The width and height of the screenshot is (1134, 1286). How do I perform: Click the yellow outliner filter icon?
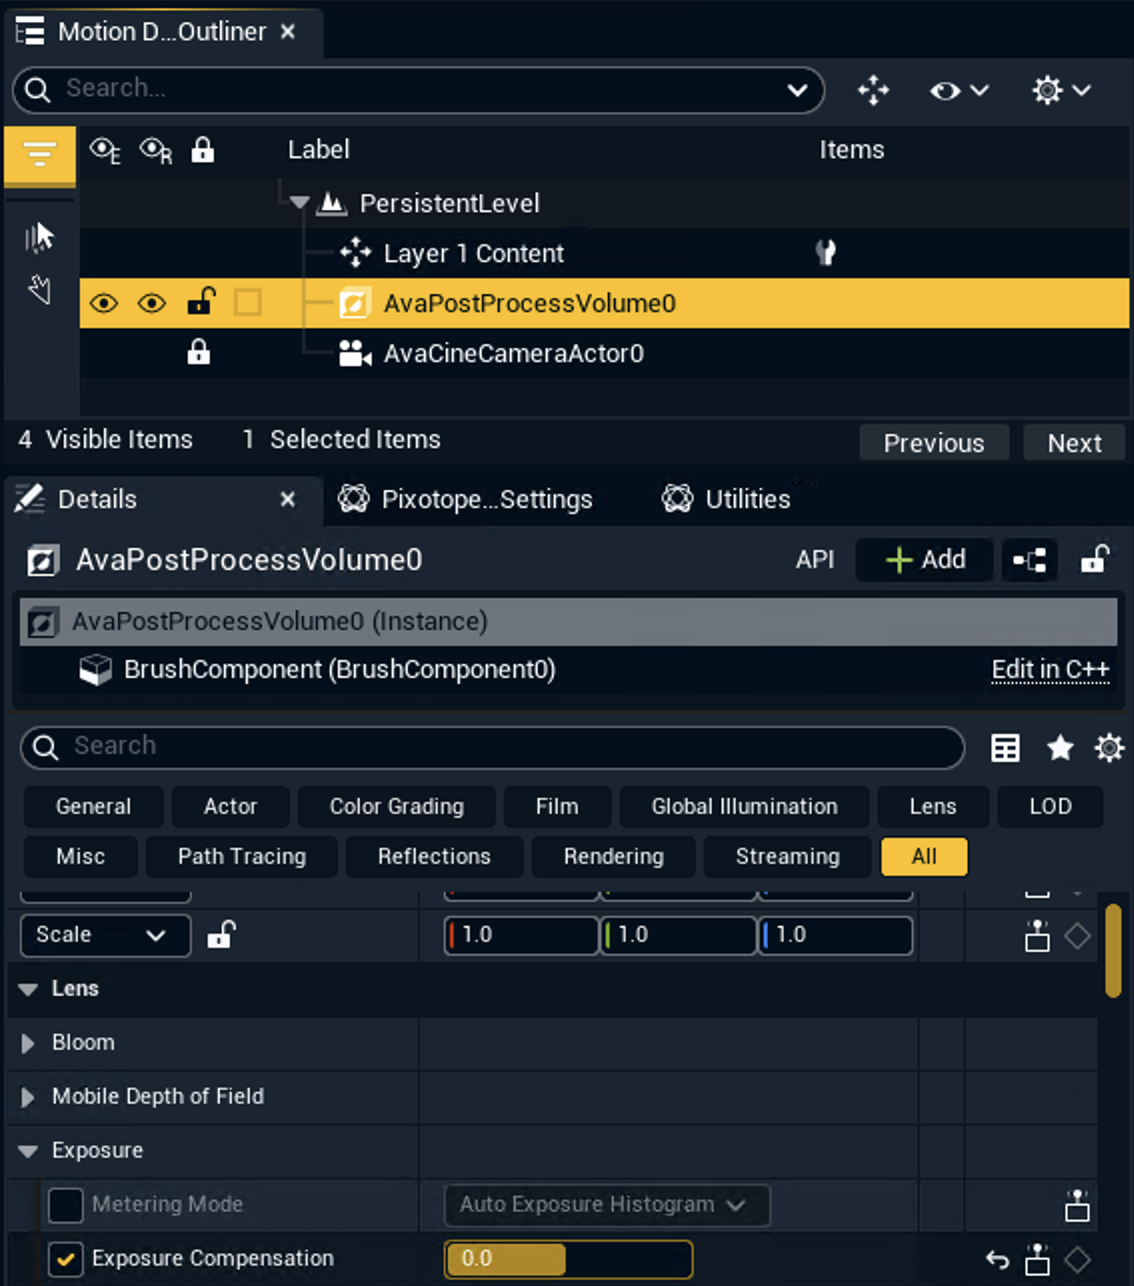pos(39,155)
